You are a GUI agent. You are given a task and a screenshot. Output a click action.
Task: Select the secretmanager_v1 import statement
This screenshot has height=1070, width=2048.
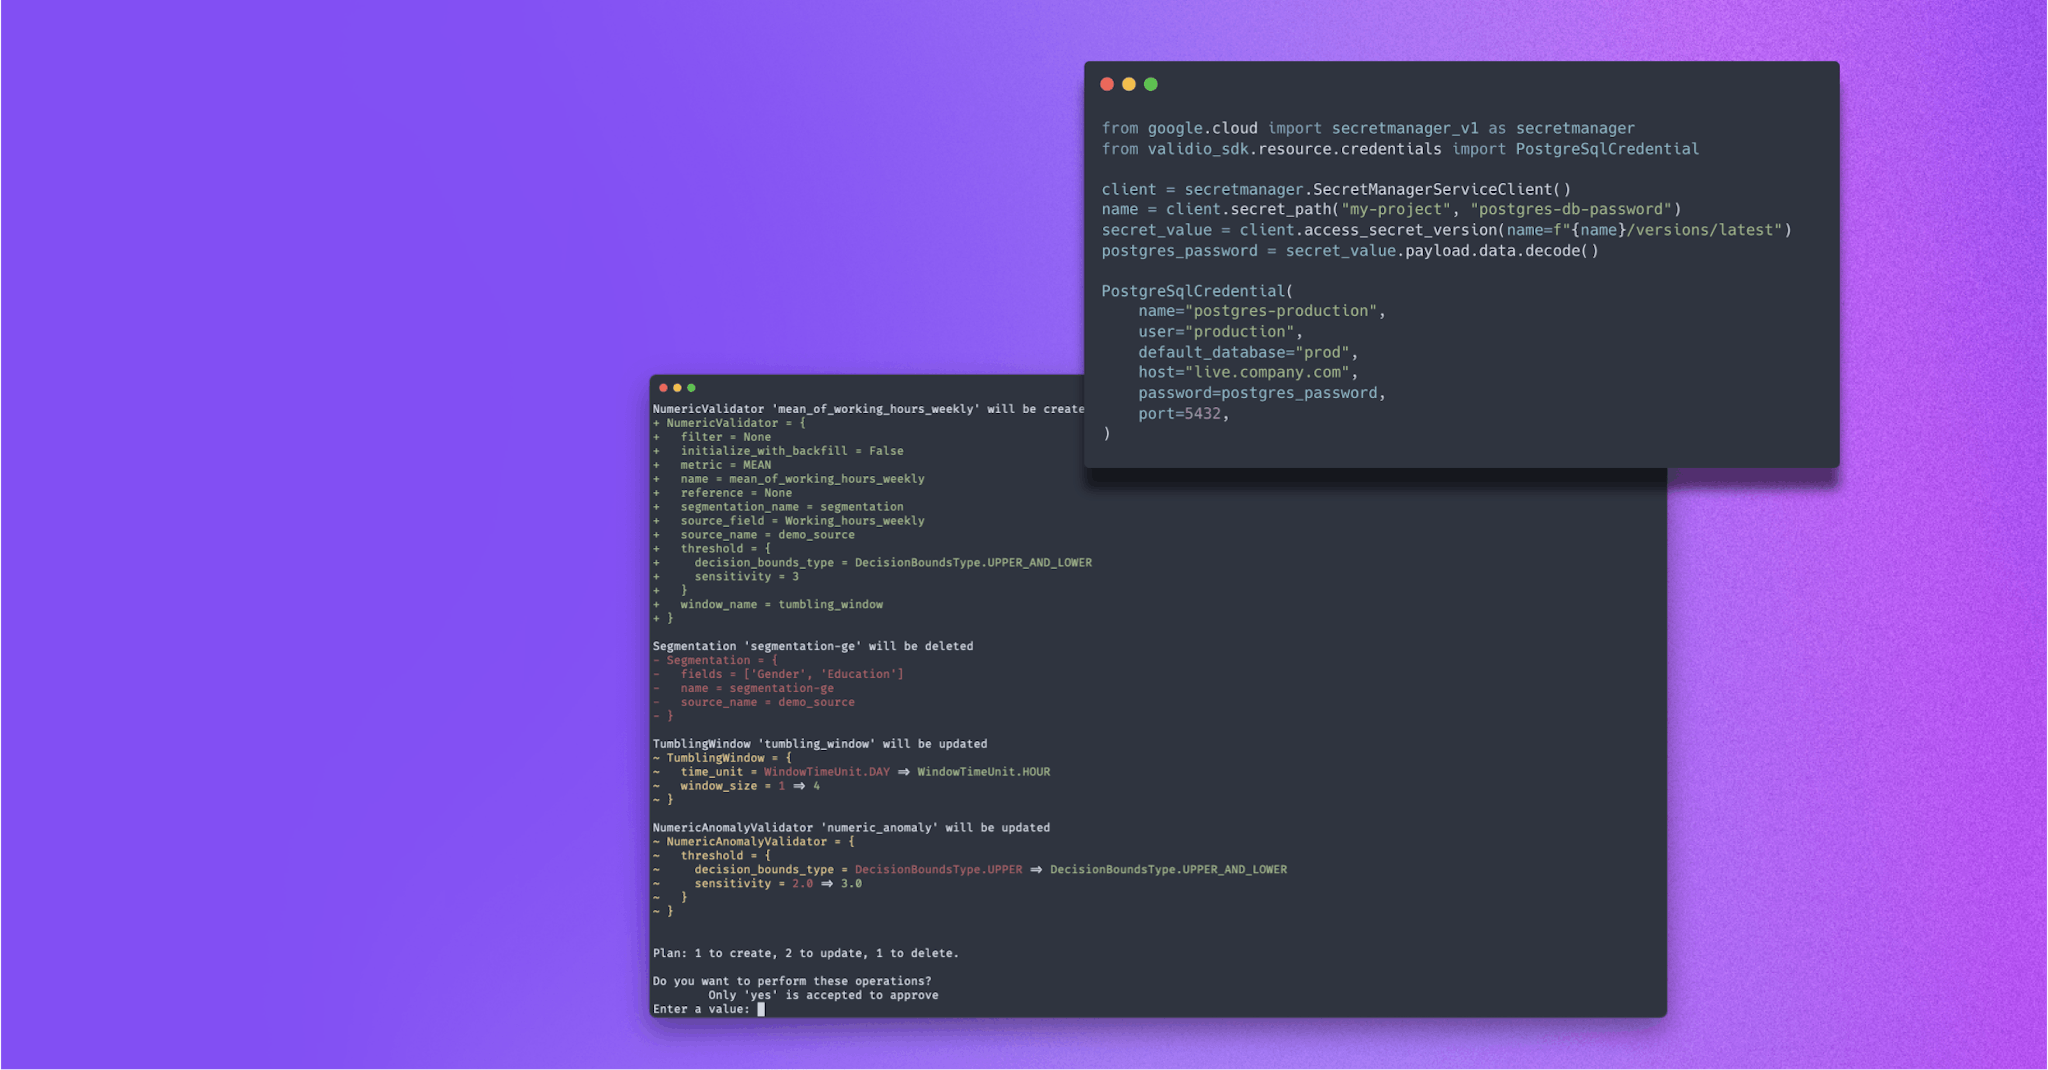pos(1368,128)
